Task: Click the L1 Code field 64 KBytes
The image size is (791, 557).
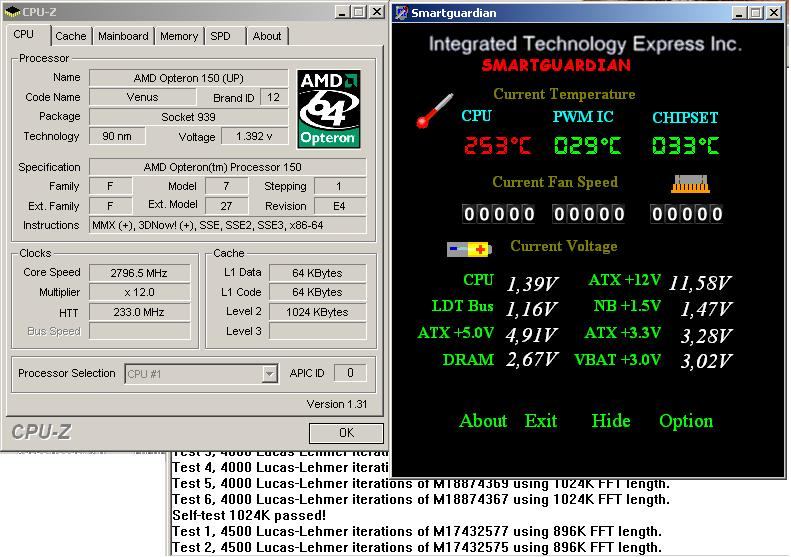Action: (x=317, y=292)
